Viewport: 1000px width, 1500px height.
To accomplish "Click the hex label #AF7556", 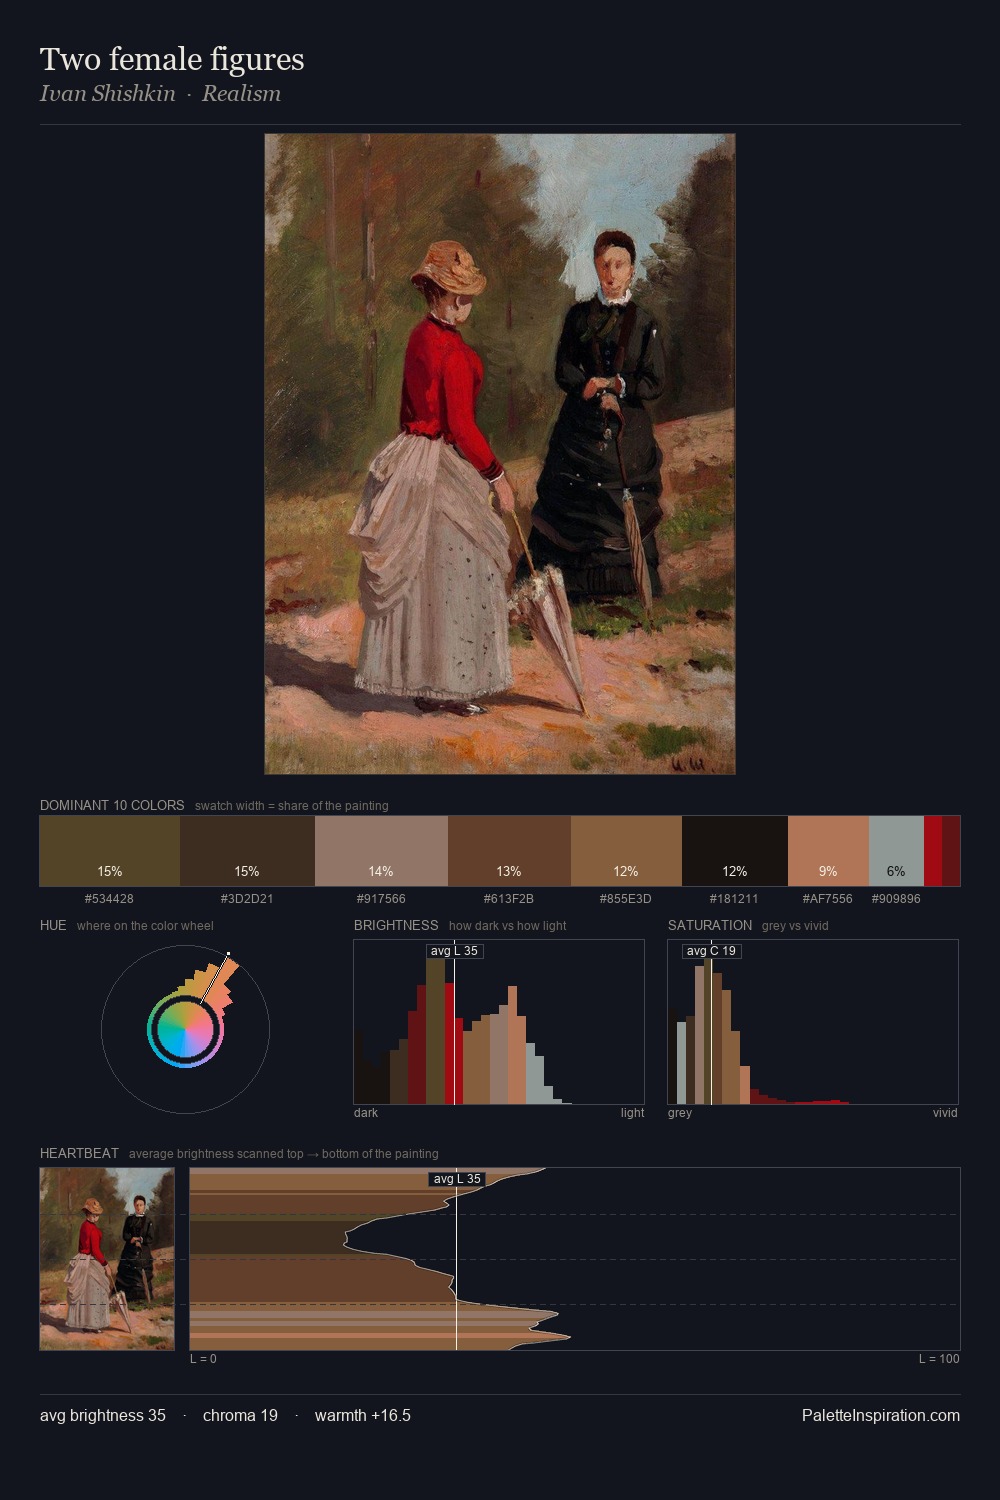I will 828,899.
